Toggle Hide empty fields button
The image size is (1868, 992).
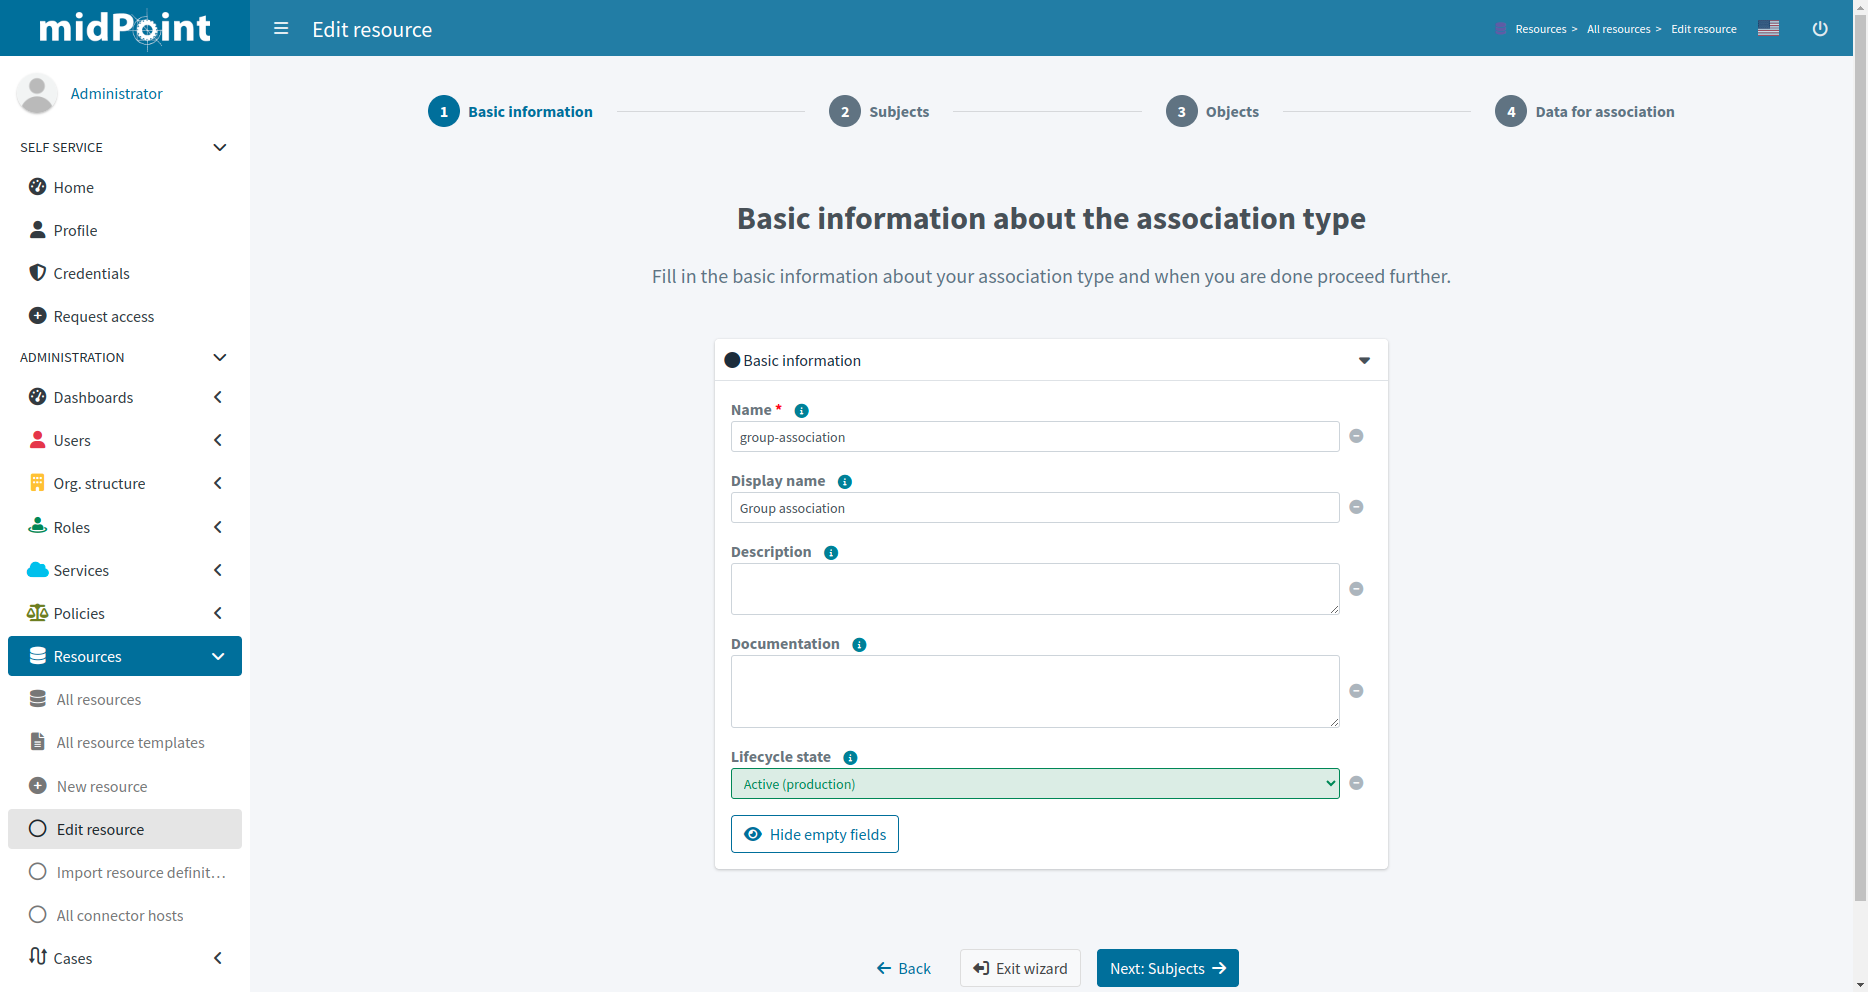click(814, 834)
